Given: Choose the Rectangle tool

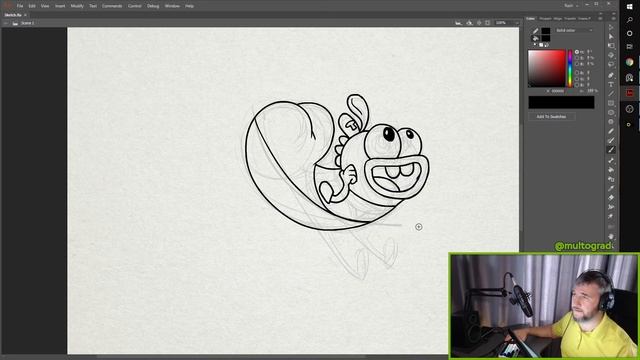Looking at the screenshot, I should 611,103.
